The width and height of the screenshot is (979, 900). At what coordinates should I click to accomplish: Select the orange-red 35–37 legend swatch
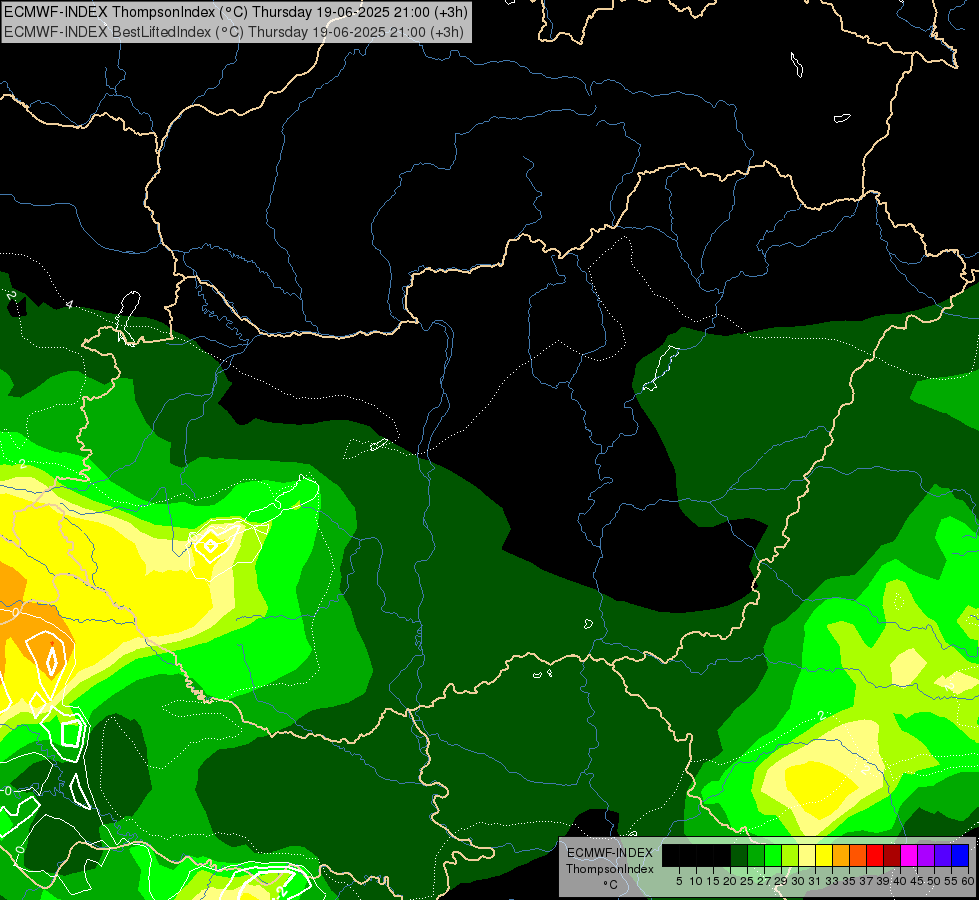[x=858, y=855]
